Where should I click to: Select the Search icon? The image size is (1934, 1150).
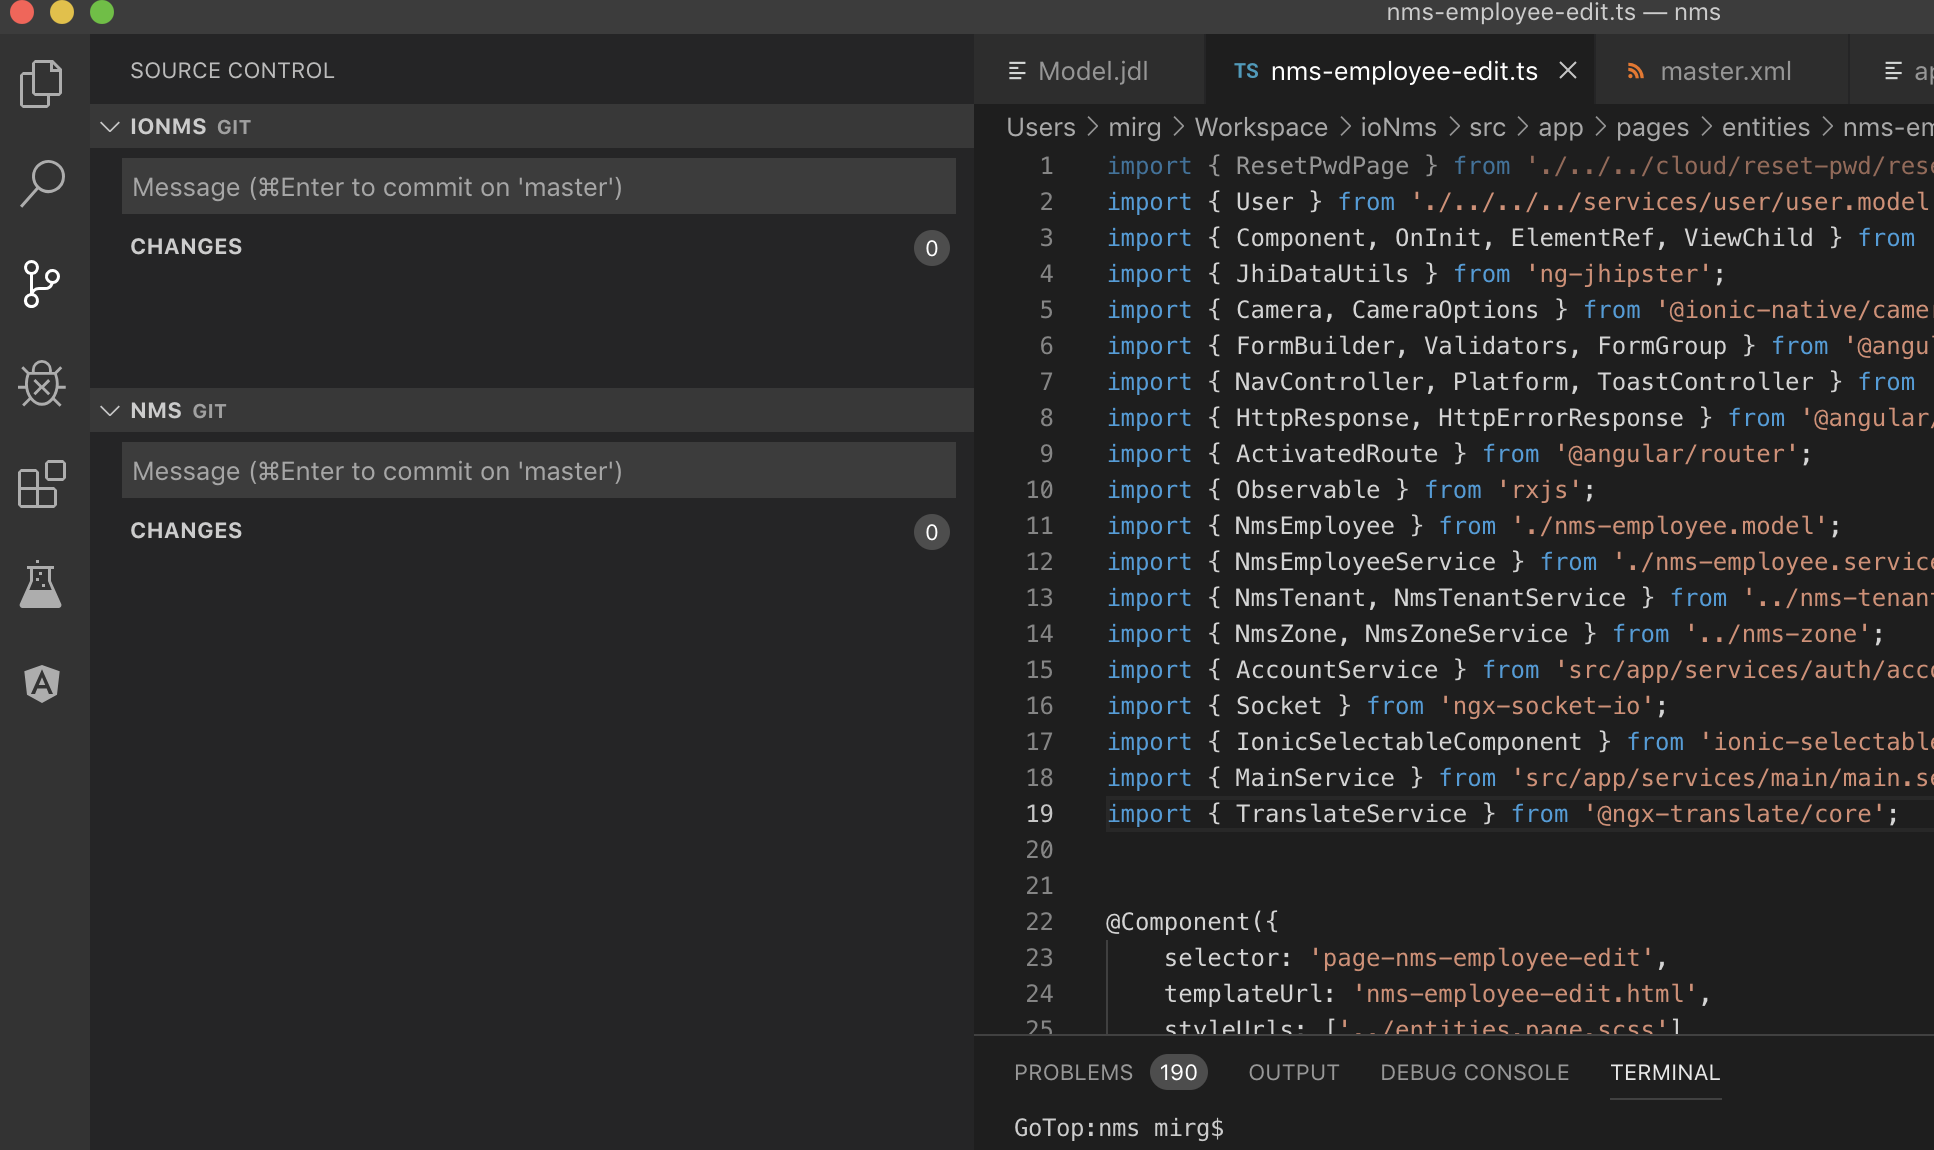[41, 184]
